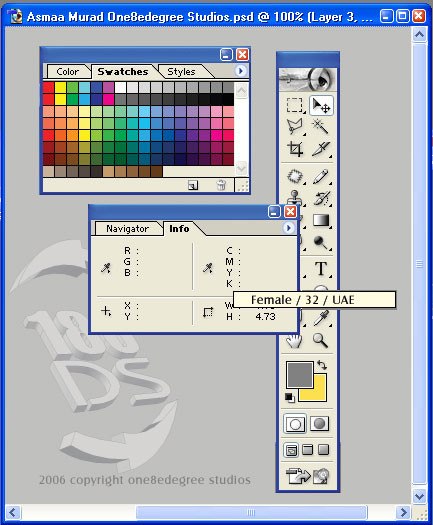Click the horizontal scroll right arrow
The image size is (433, 525).
[x=403, y=512]
